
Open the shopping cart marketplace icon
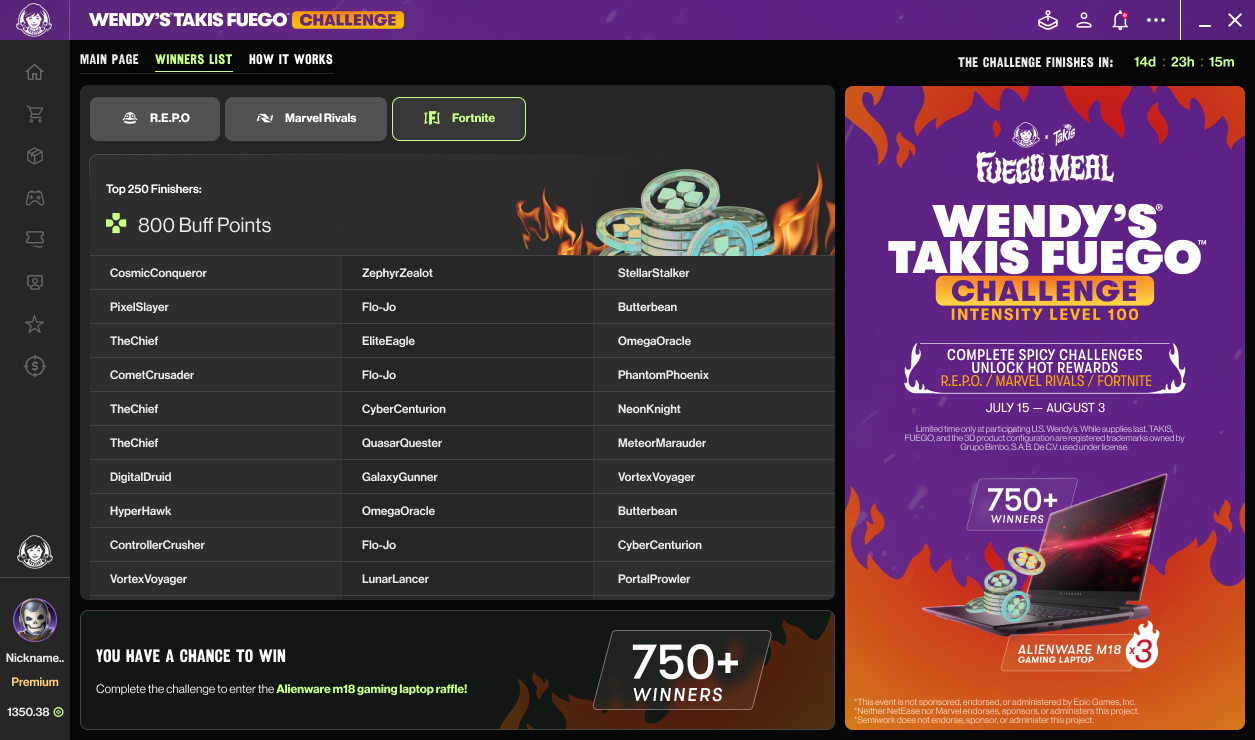pos(35,114)
